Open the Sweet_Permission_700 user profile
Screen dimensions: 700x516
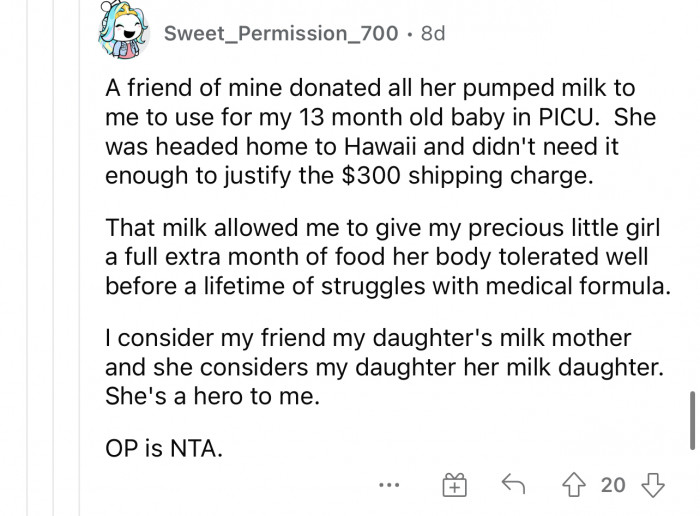click(284, 32)
